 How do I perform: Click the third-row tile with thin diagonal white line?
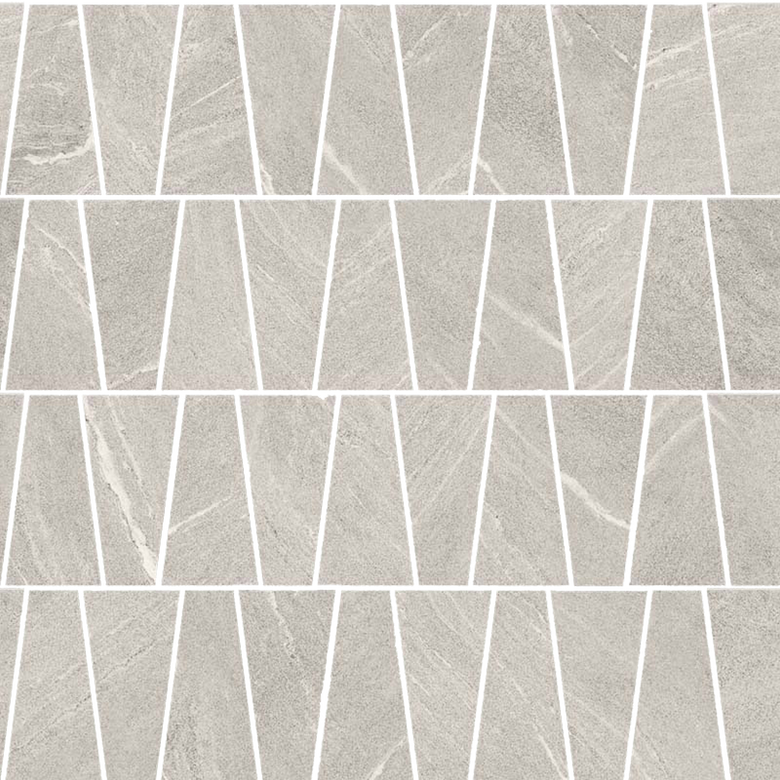coord(210,490)
